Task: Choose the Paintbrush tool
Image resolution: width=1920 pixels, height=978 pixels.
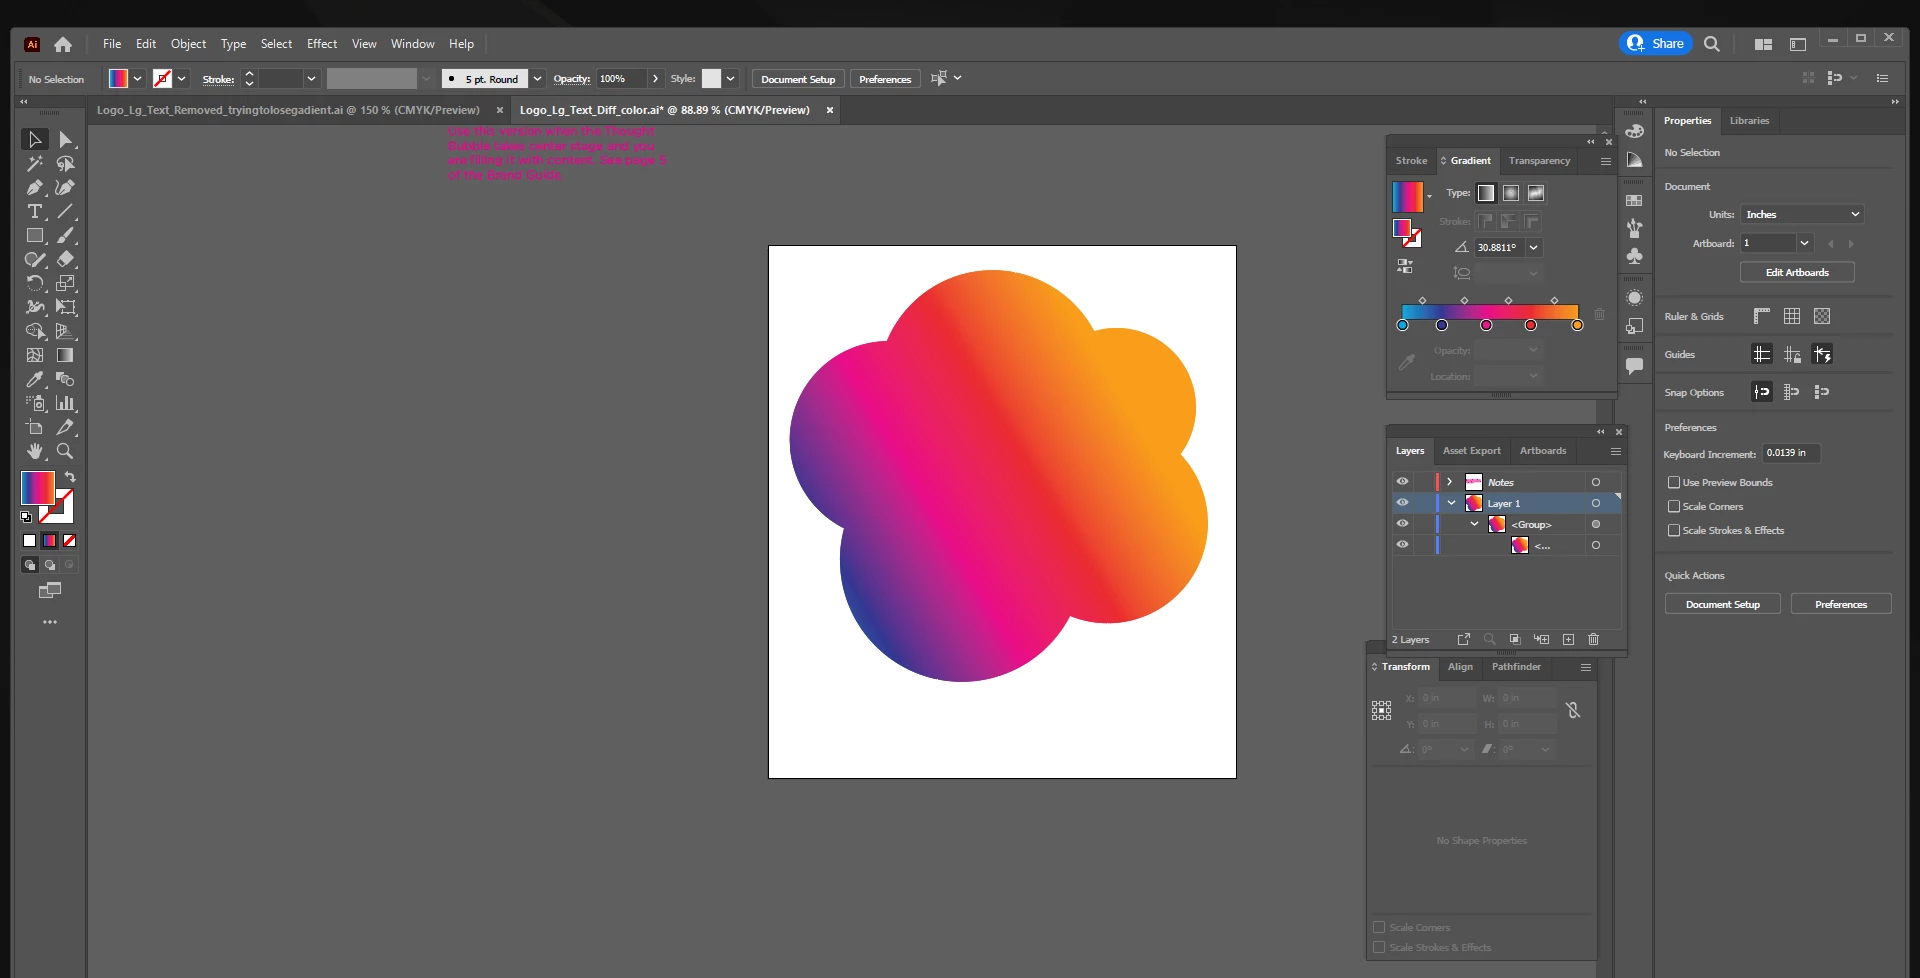Action: [x=66, y=236]
